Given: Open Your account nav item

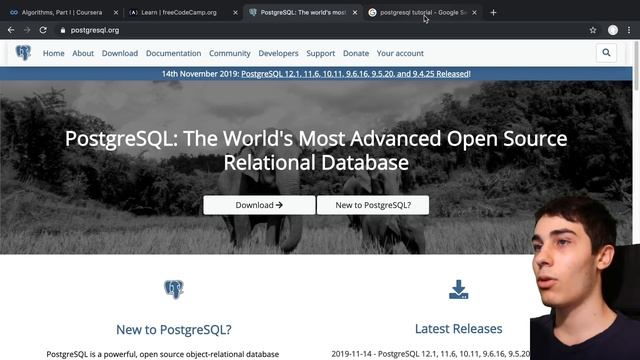Looking at the screenshot, I should pos(400,53).
